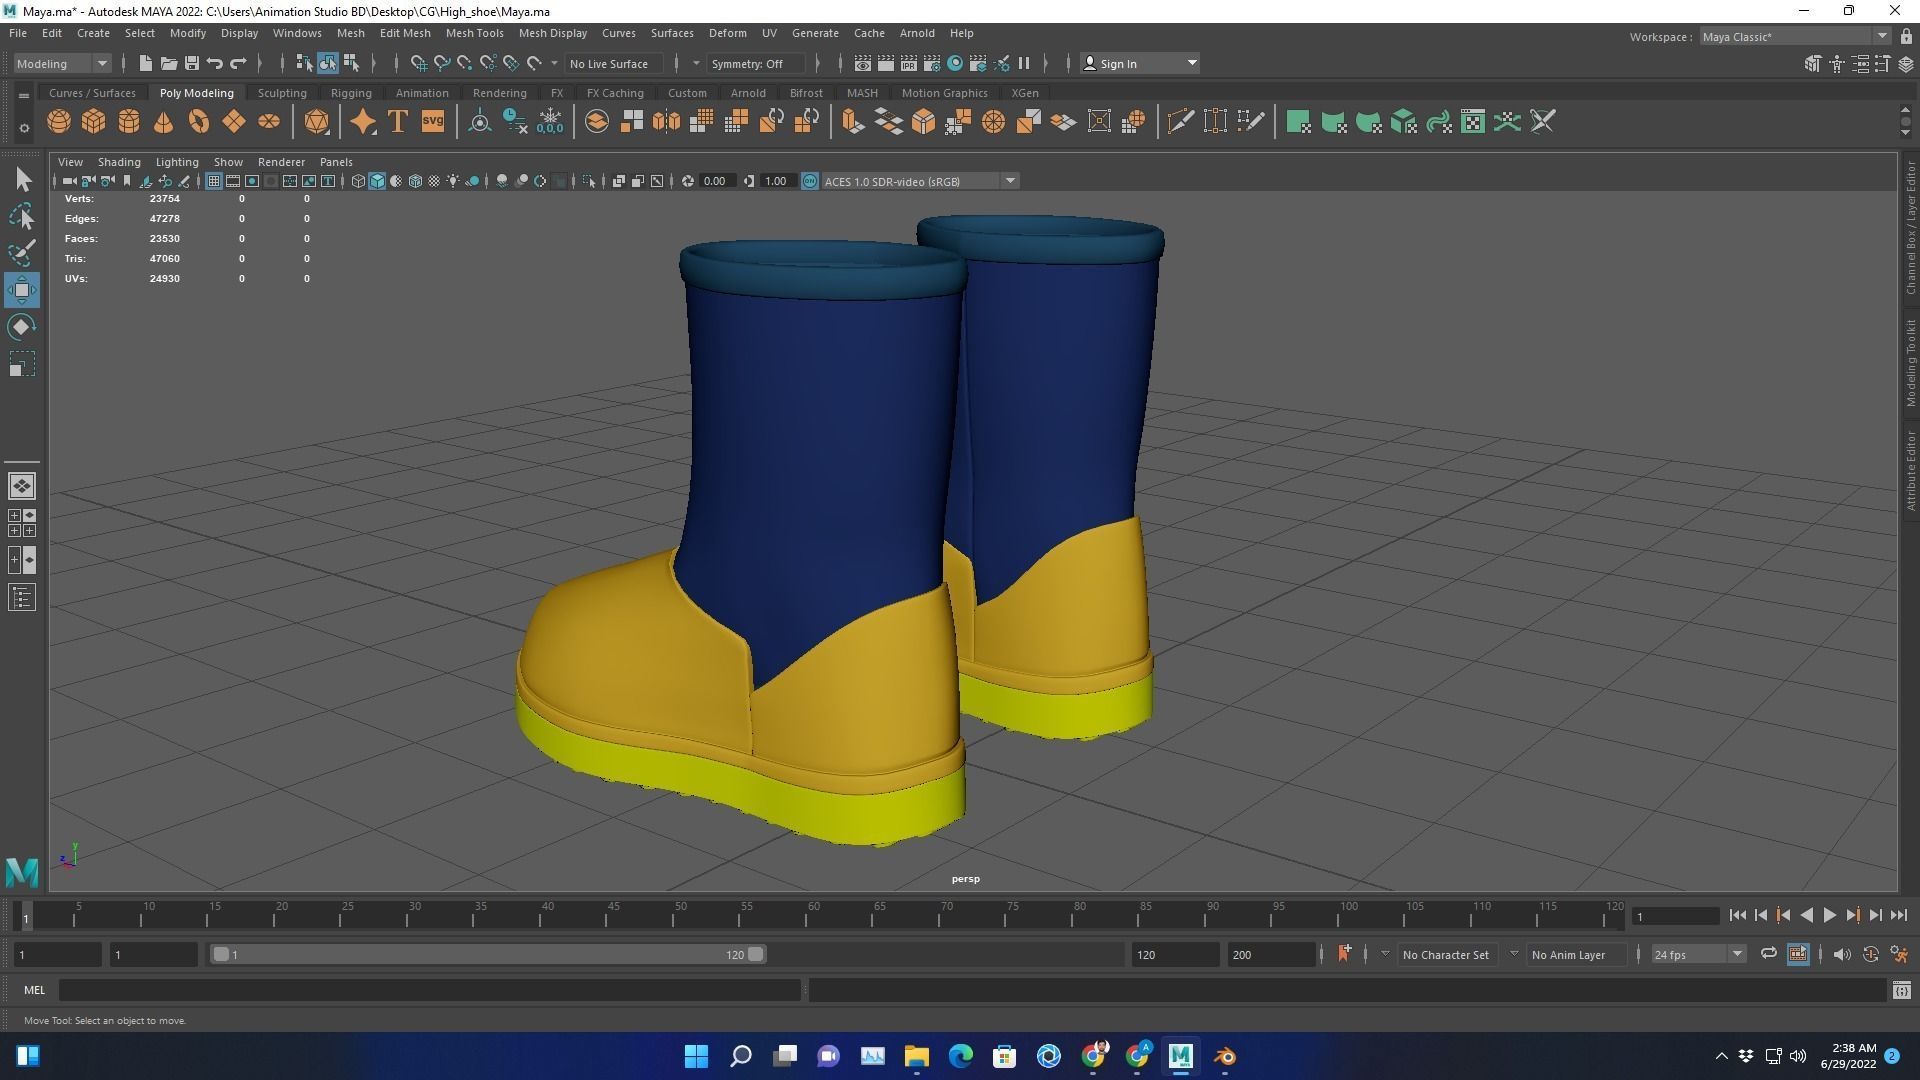Click play forwards button
This screenshot has width=1920, height=1080.
pyautogui.click(x=1829, y=916)
